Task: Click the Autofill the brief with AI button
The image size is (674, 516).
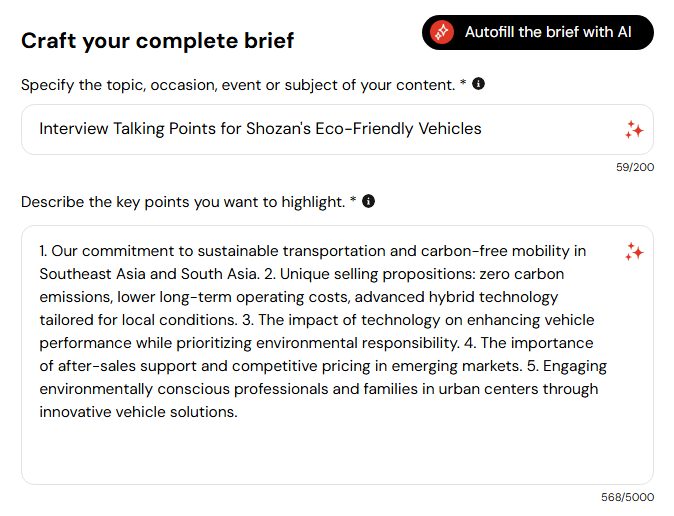Action: pyautogui.click(x=538, y=33)
